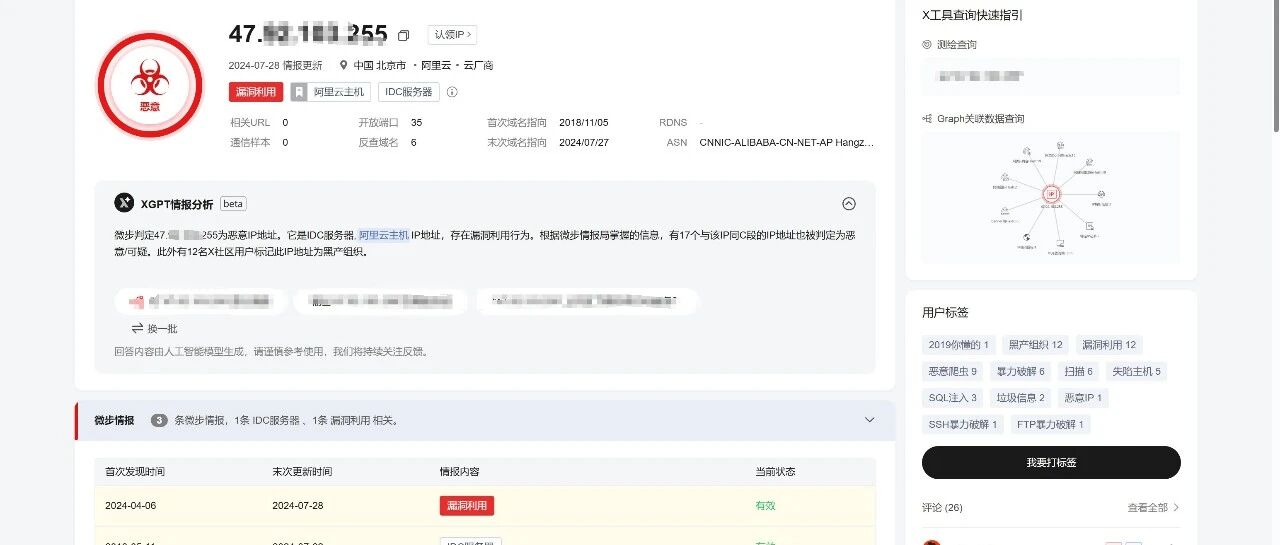Click 换一批 to refresh suggestions
Screen dimensions: 1280x545
point(154,328)
